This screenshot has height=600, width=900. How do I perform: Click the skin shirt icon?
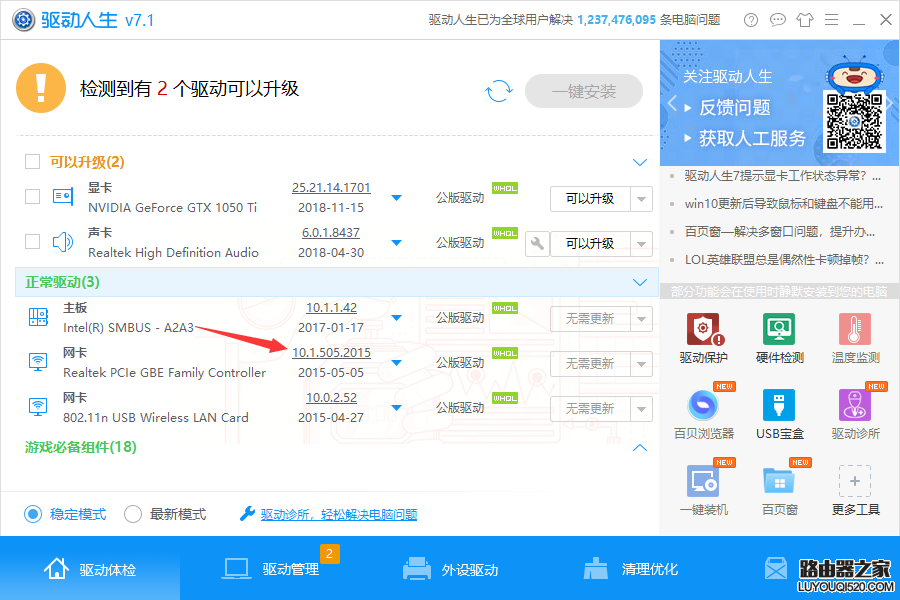(x=805, y=20)
